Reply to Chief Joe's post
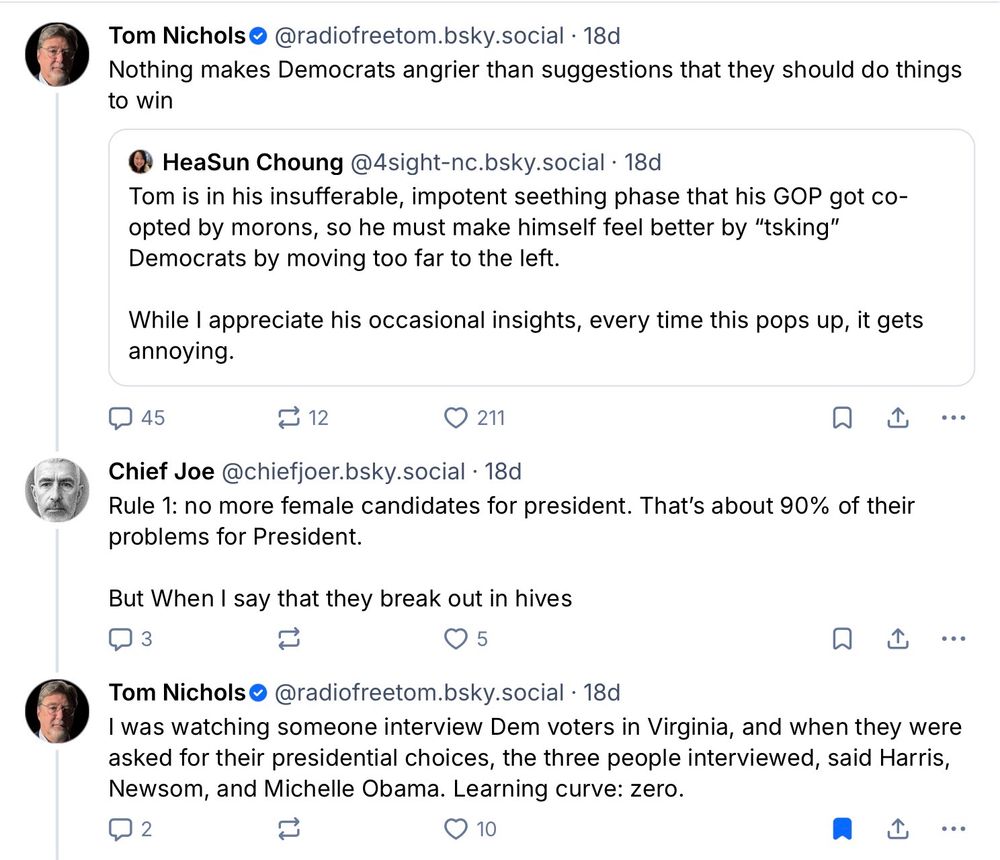 tap(121, 638)
